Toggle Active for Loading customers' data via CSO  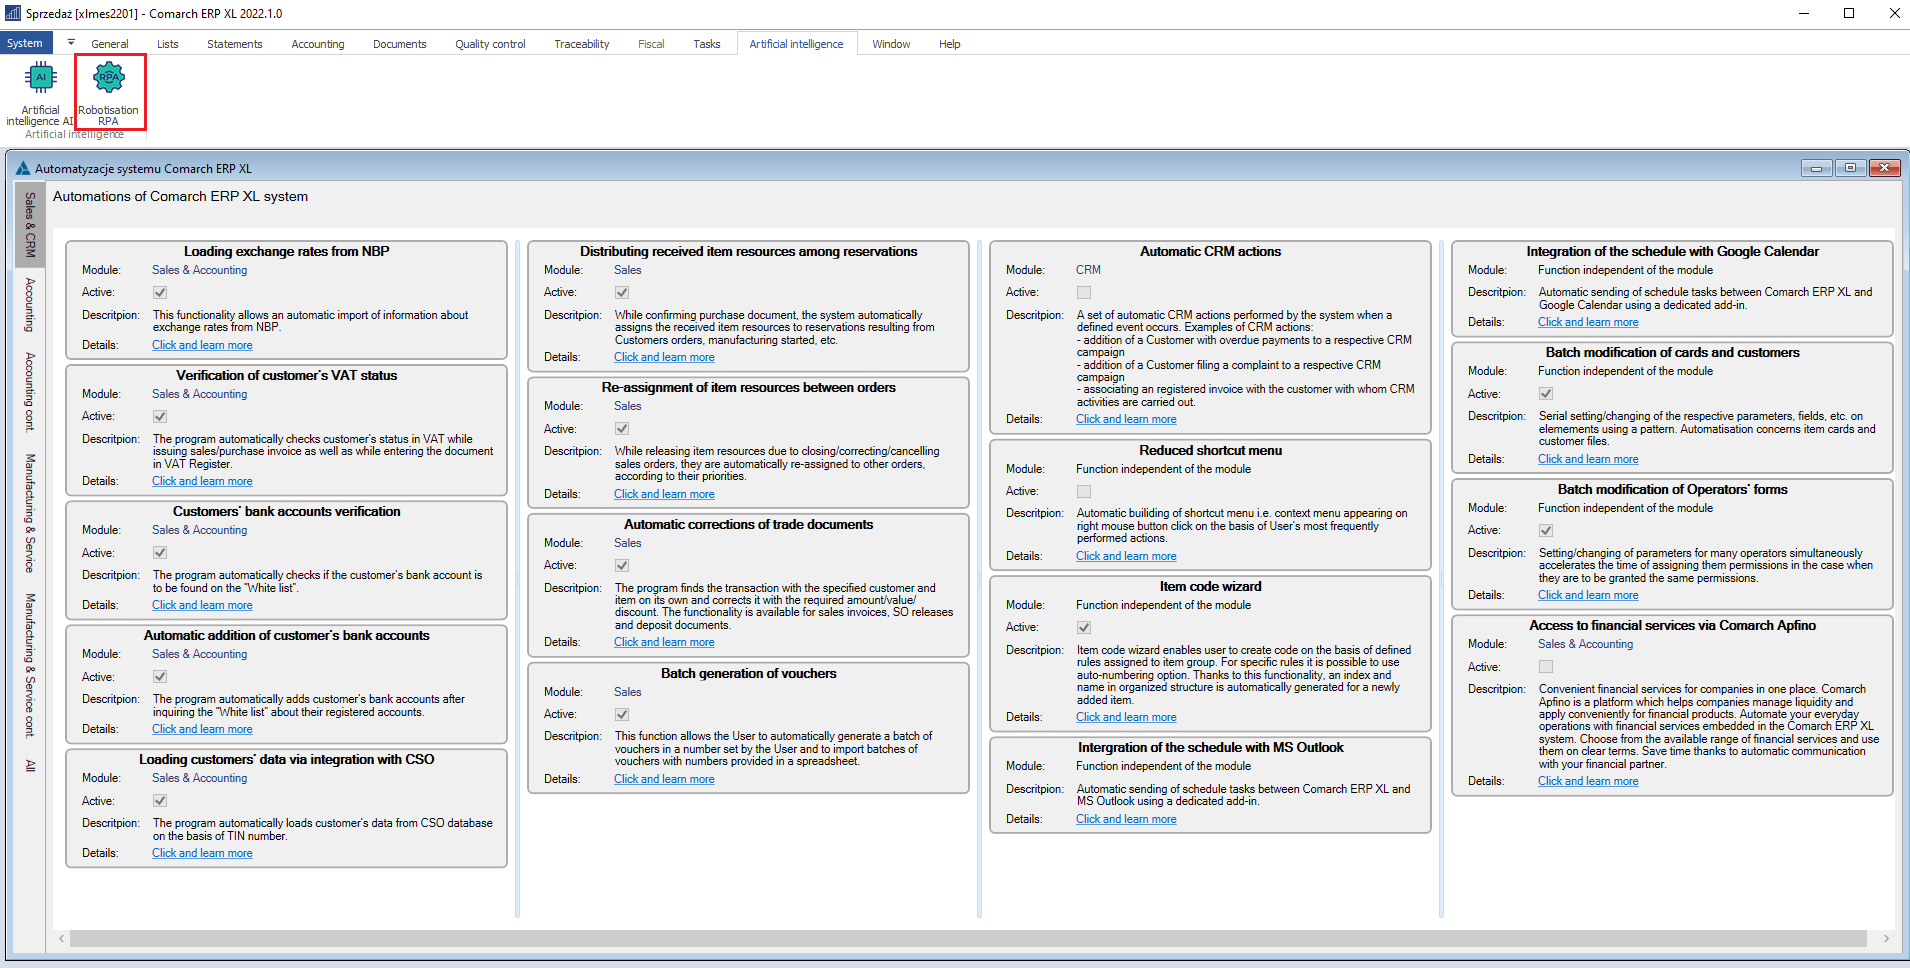160,800
